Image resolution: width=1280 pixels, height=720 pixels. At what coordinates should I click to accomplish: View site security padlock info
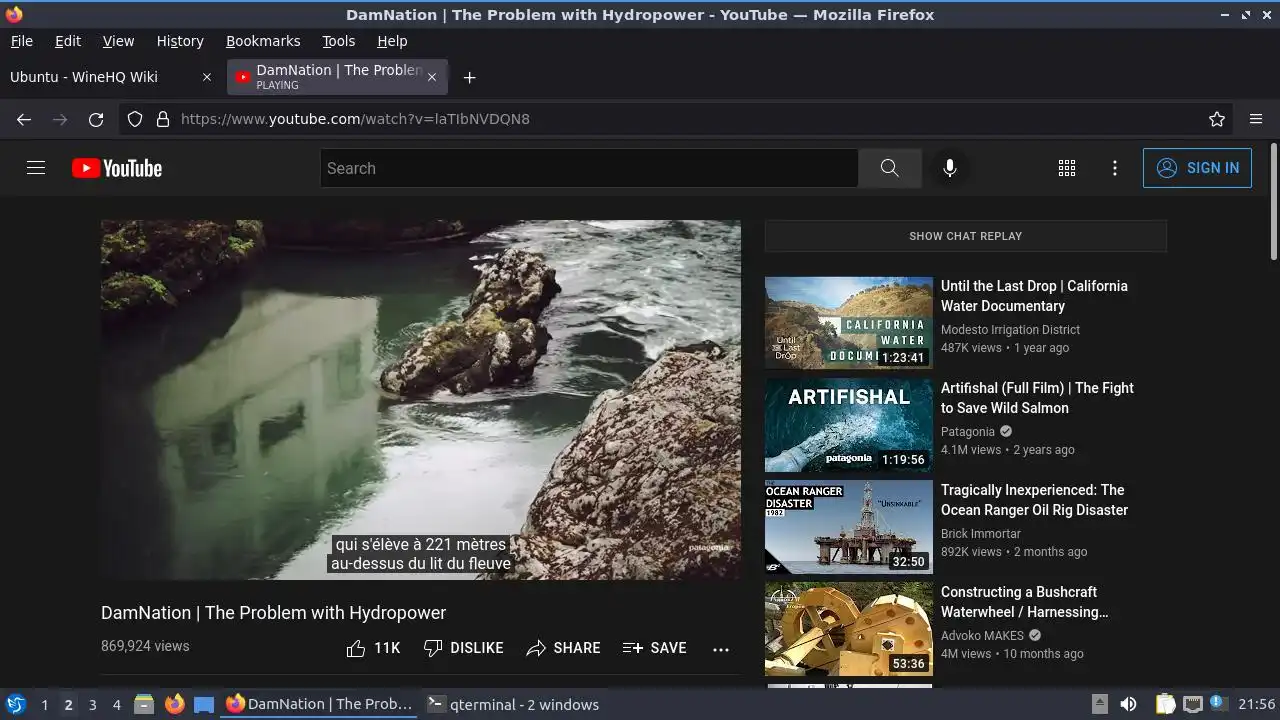coord(163,119)
